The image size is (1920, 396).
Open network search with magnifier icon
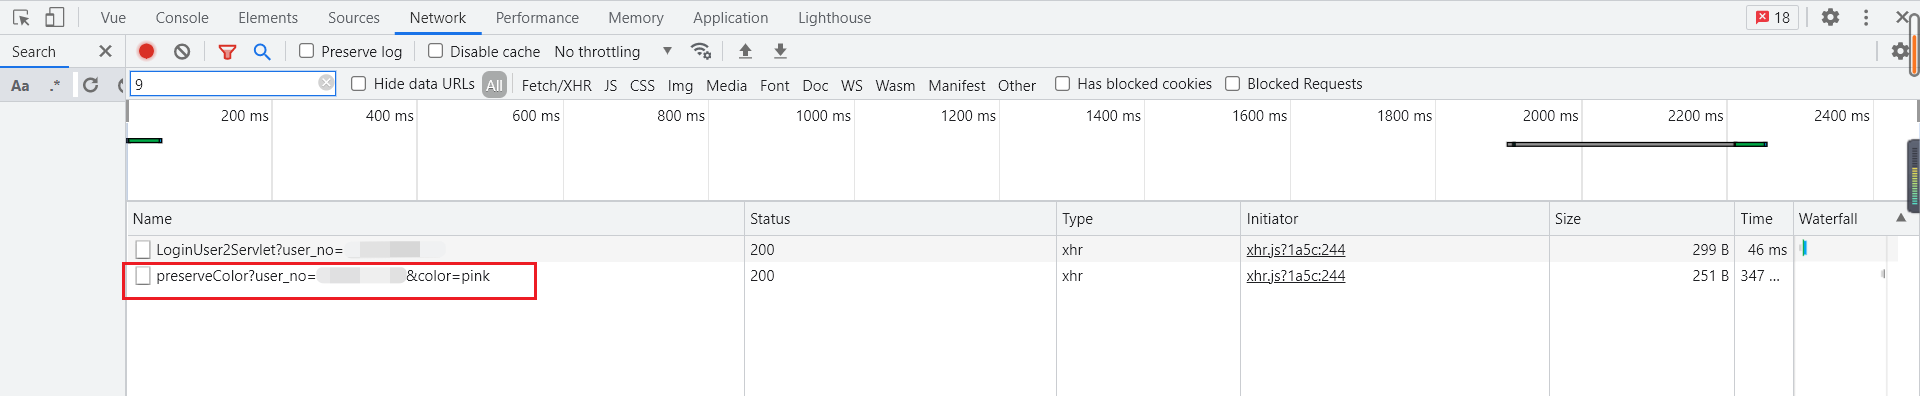[262, 51]
